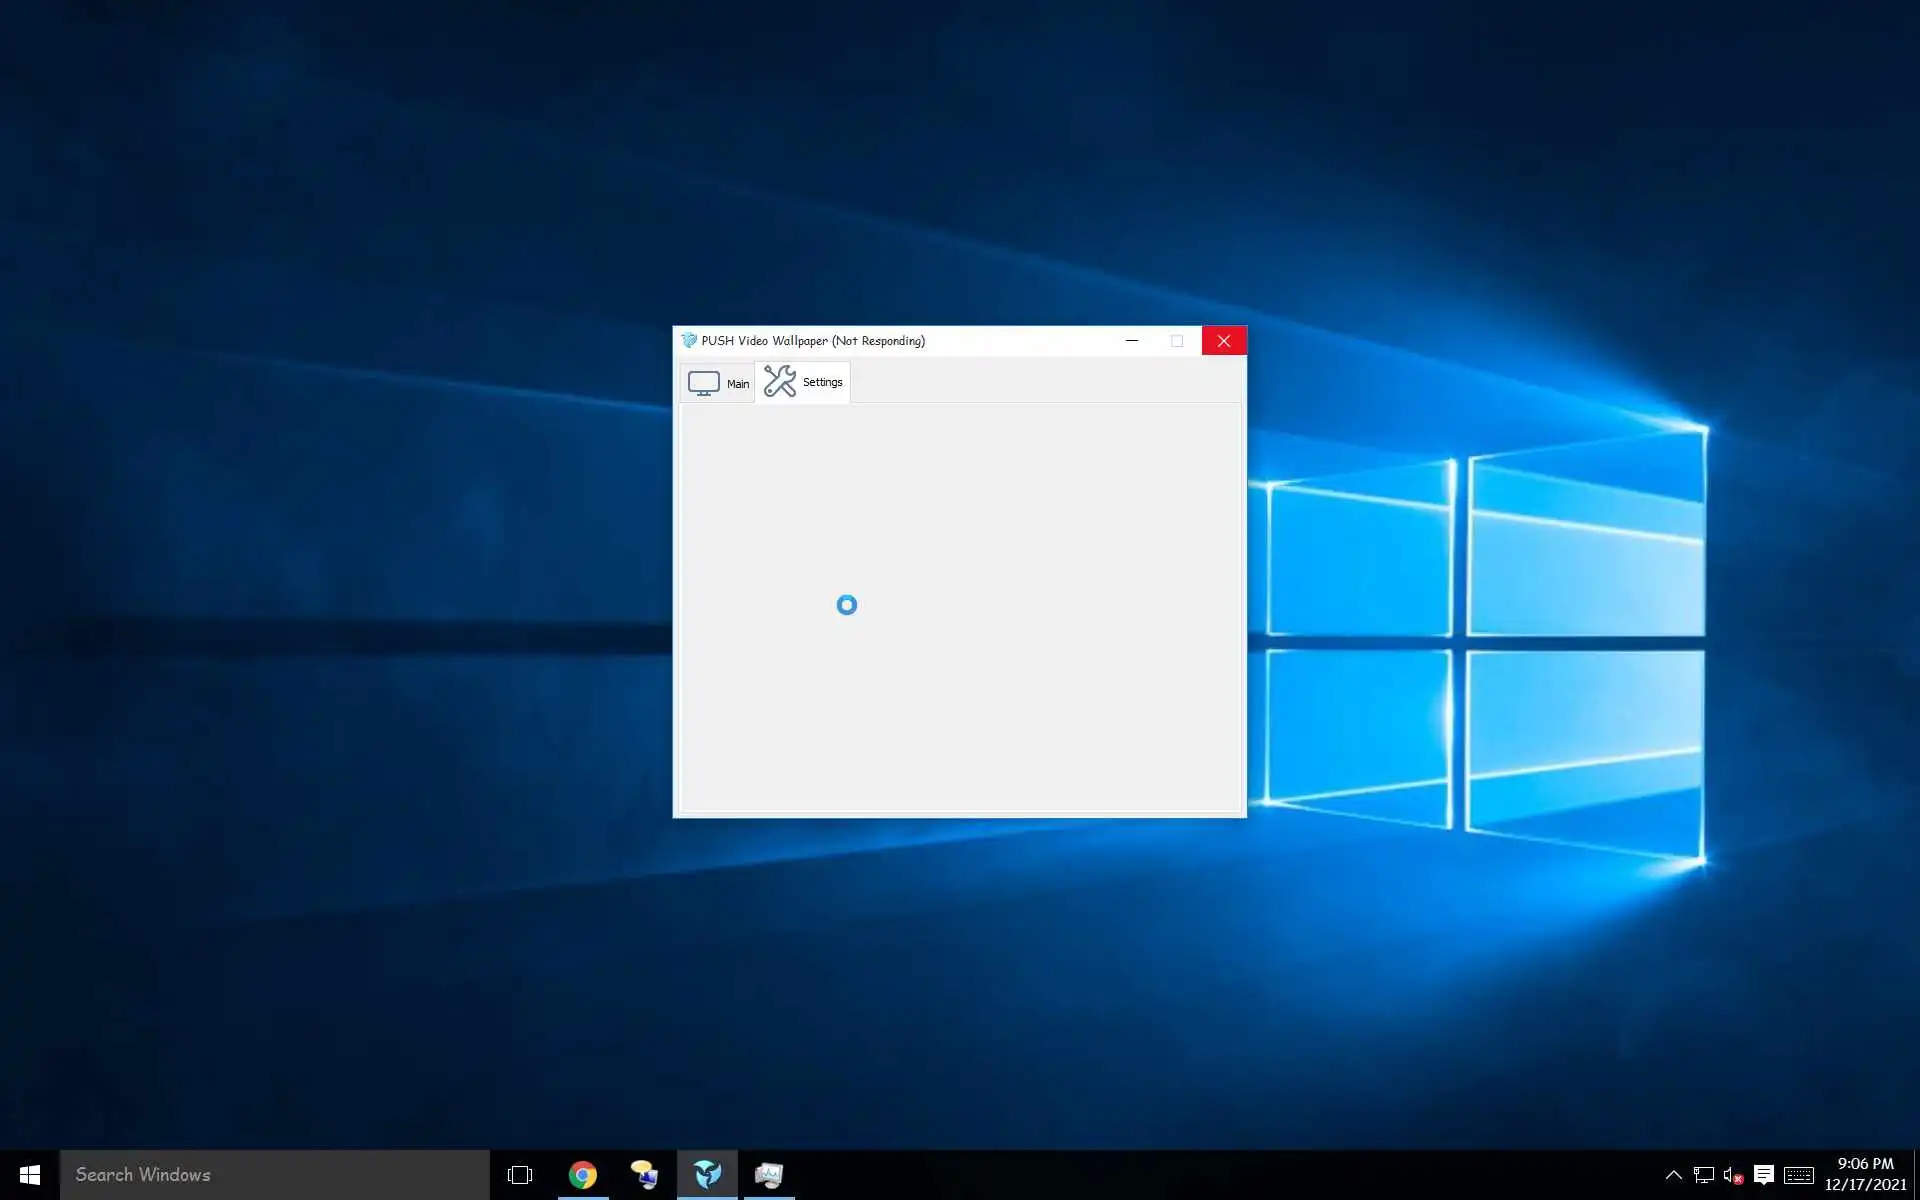Open the muted volume tray icon
Screen dimensions: 1920x1200
click(x=1733, y=1175)
